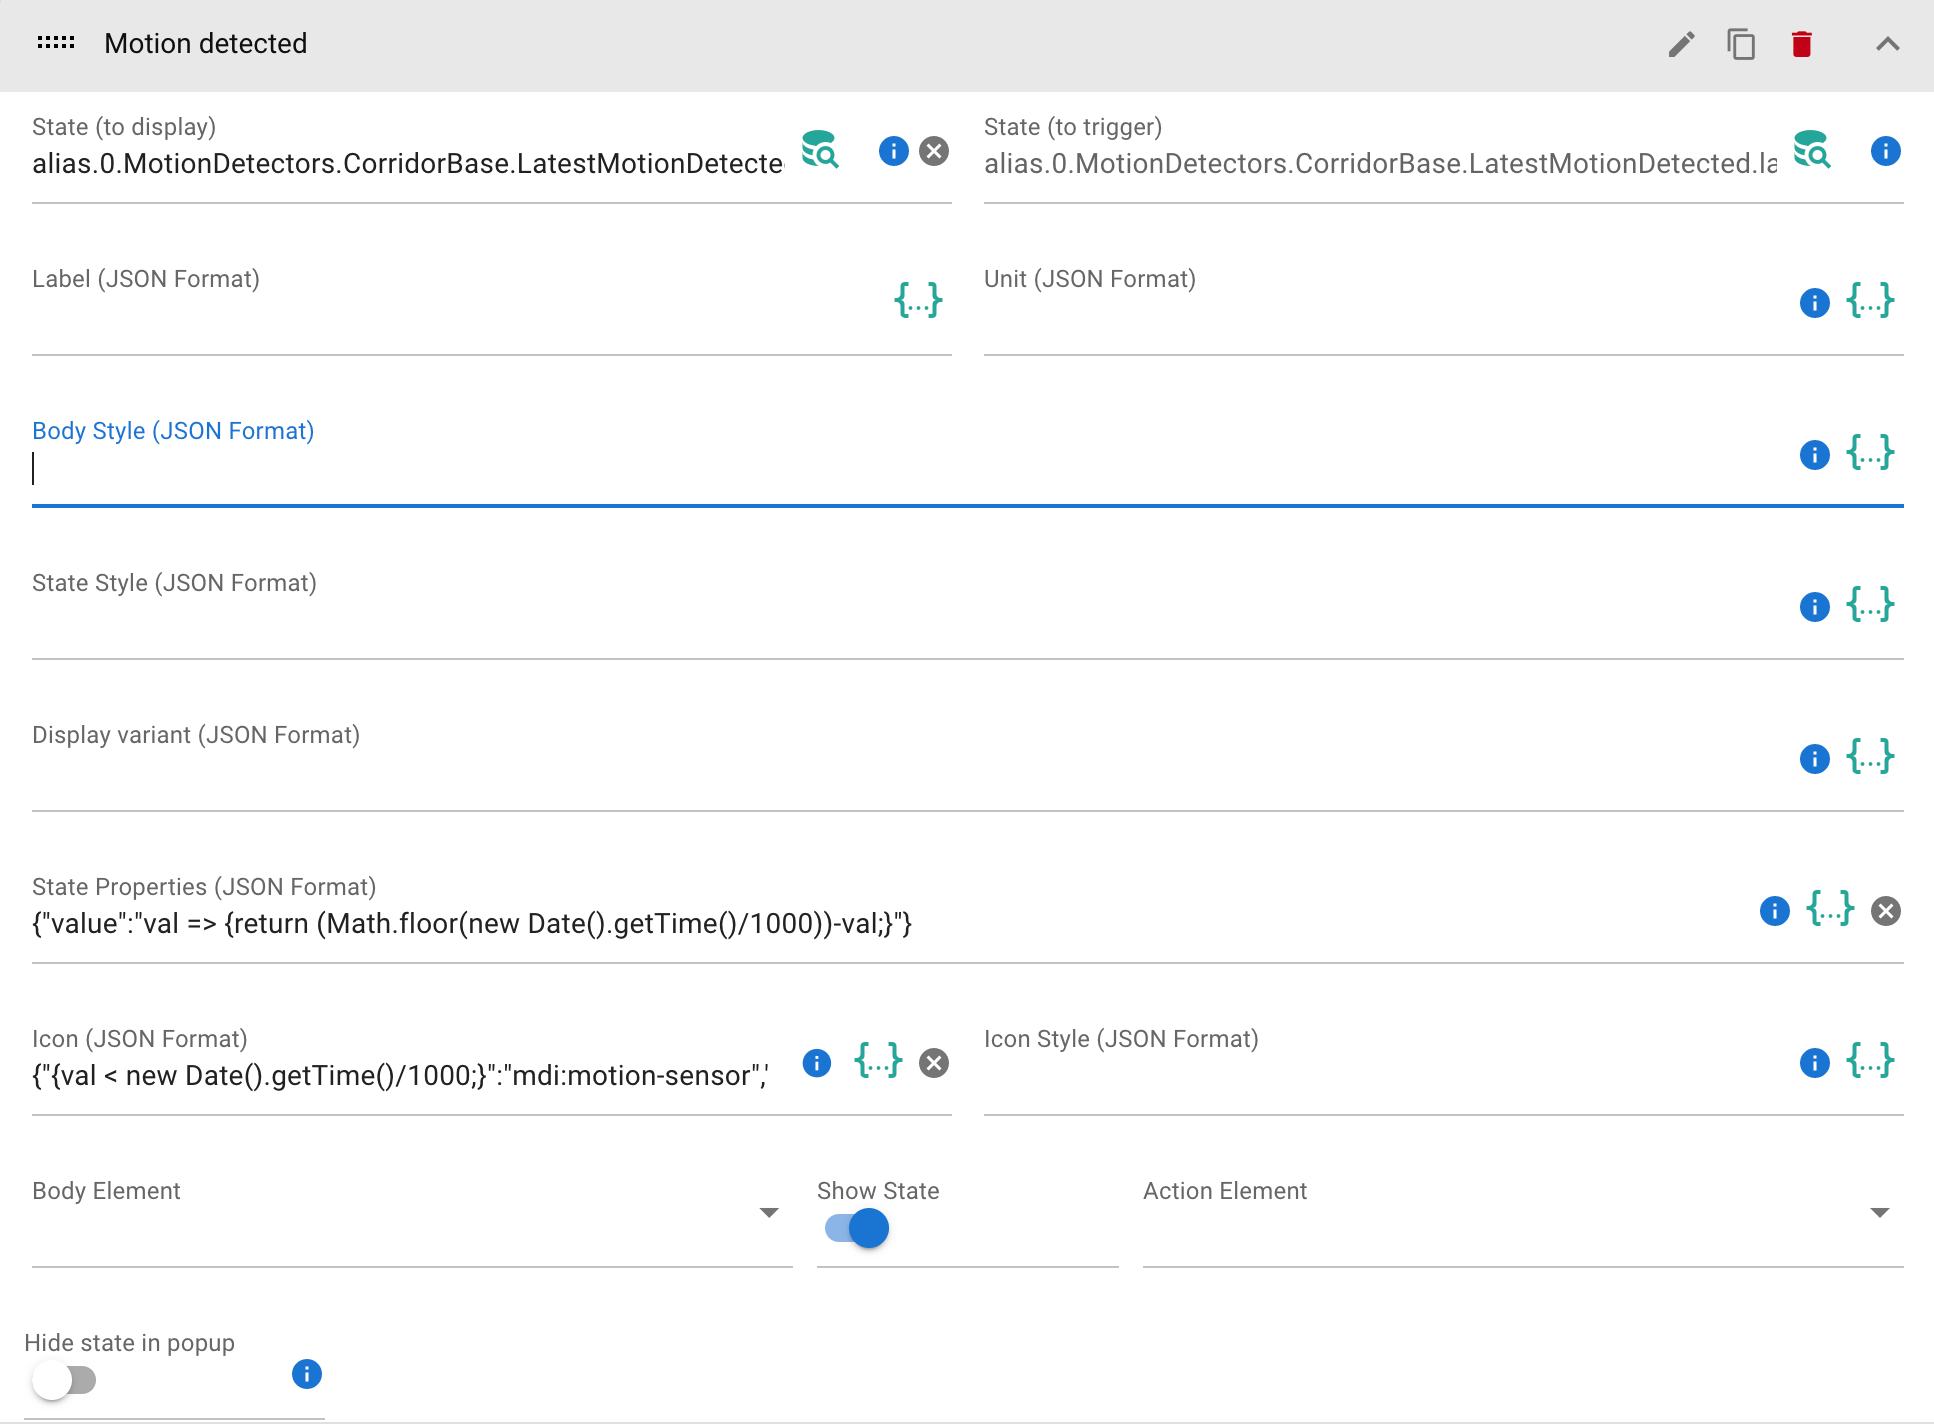
Task: Click the Icon JSON value text
Action: (x=400, y=1076)
